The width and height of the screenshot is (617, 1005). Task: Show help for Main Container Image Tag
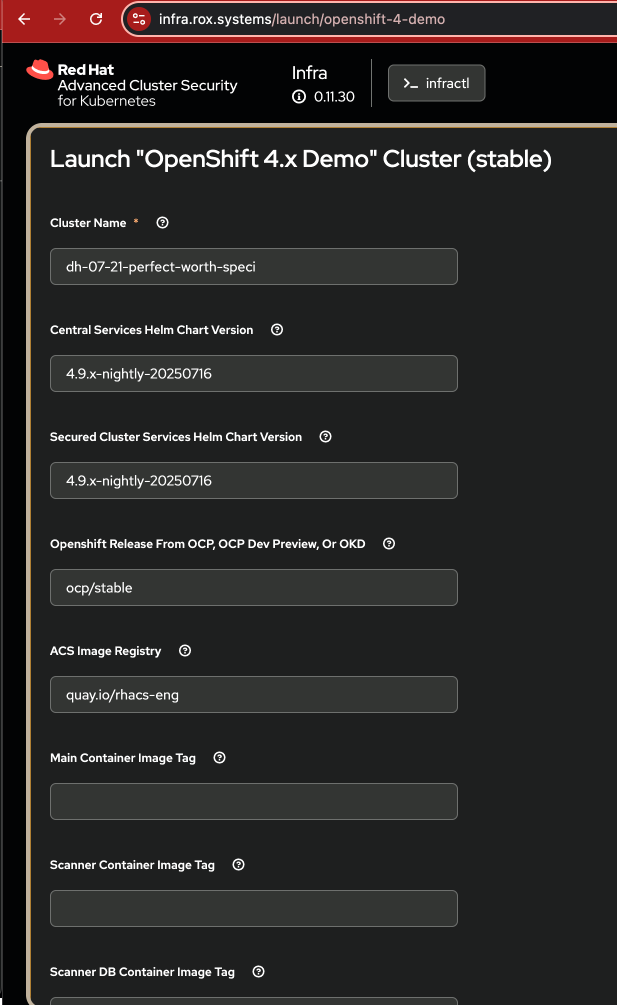220,758
